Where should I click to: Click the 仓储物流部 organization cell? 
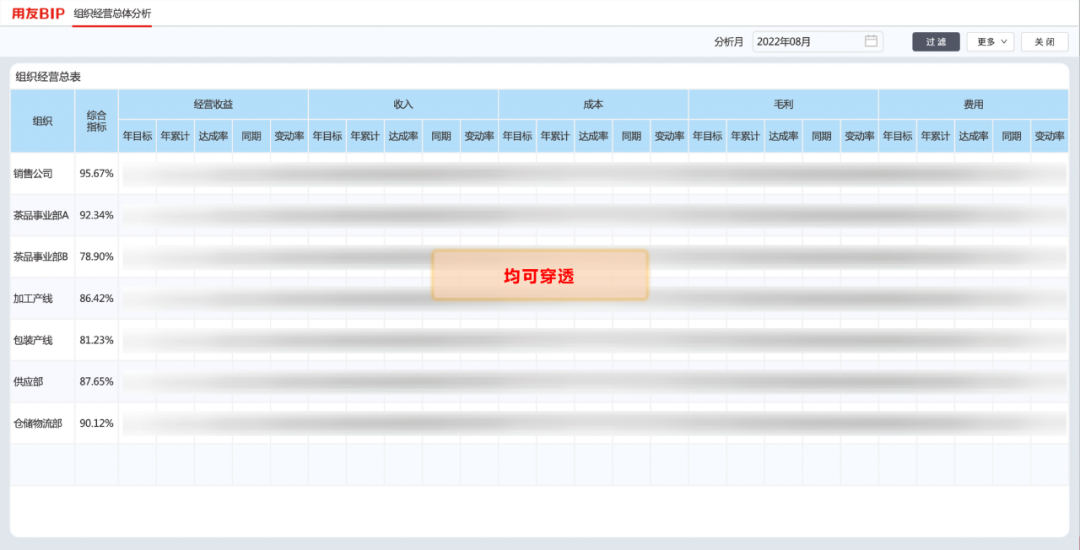tap(37, 423)
